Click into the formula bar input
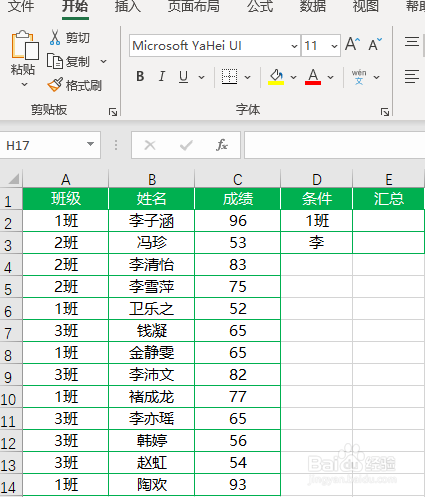The image size is (425, 497). [335, 145]
